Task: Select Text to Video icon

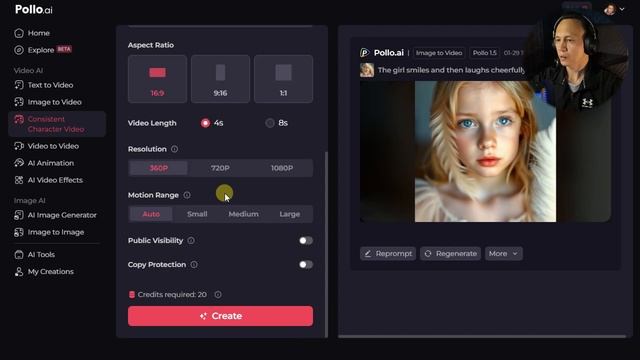Action: [x=19, y=85]
